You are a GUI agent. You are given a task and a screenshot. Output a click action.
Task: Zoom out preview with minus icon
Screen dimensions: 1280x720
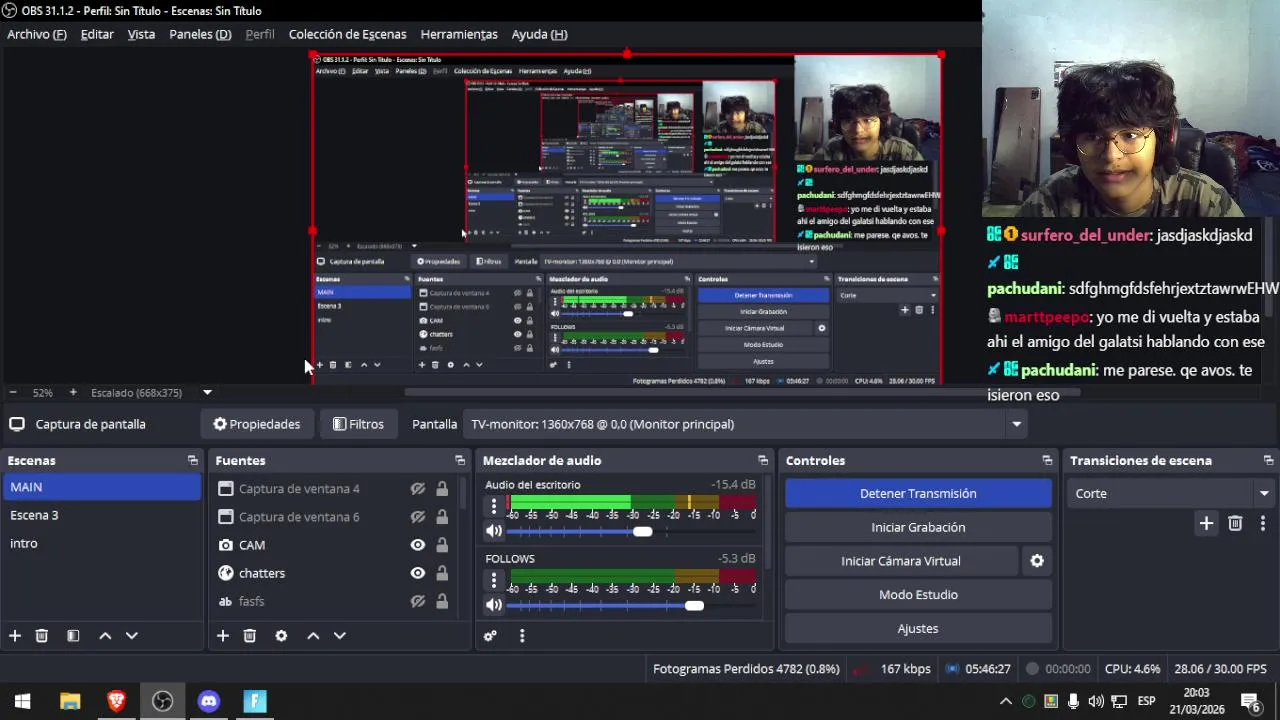(13, 393)
